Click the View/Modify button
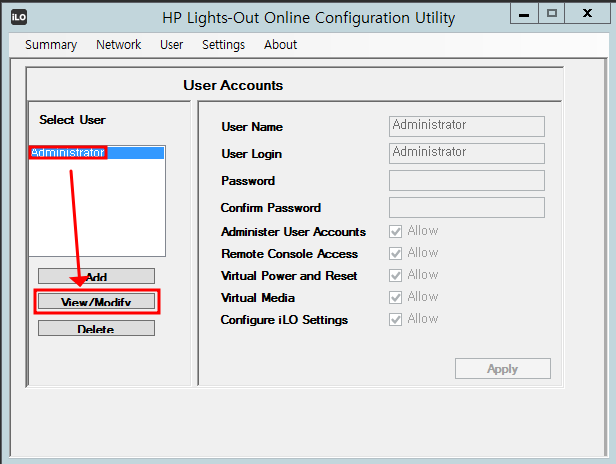This screenshot has width=616, height=464. pos(96,301)
